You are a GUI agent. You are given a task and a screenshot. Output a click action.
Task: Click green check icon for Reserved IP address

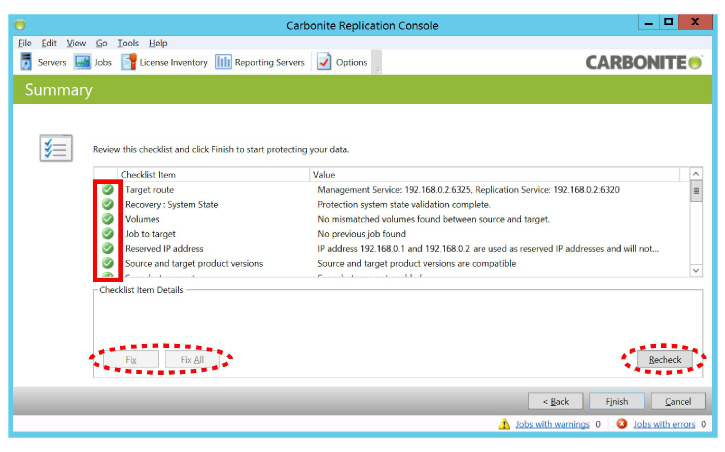click(x=108, y=249)
